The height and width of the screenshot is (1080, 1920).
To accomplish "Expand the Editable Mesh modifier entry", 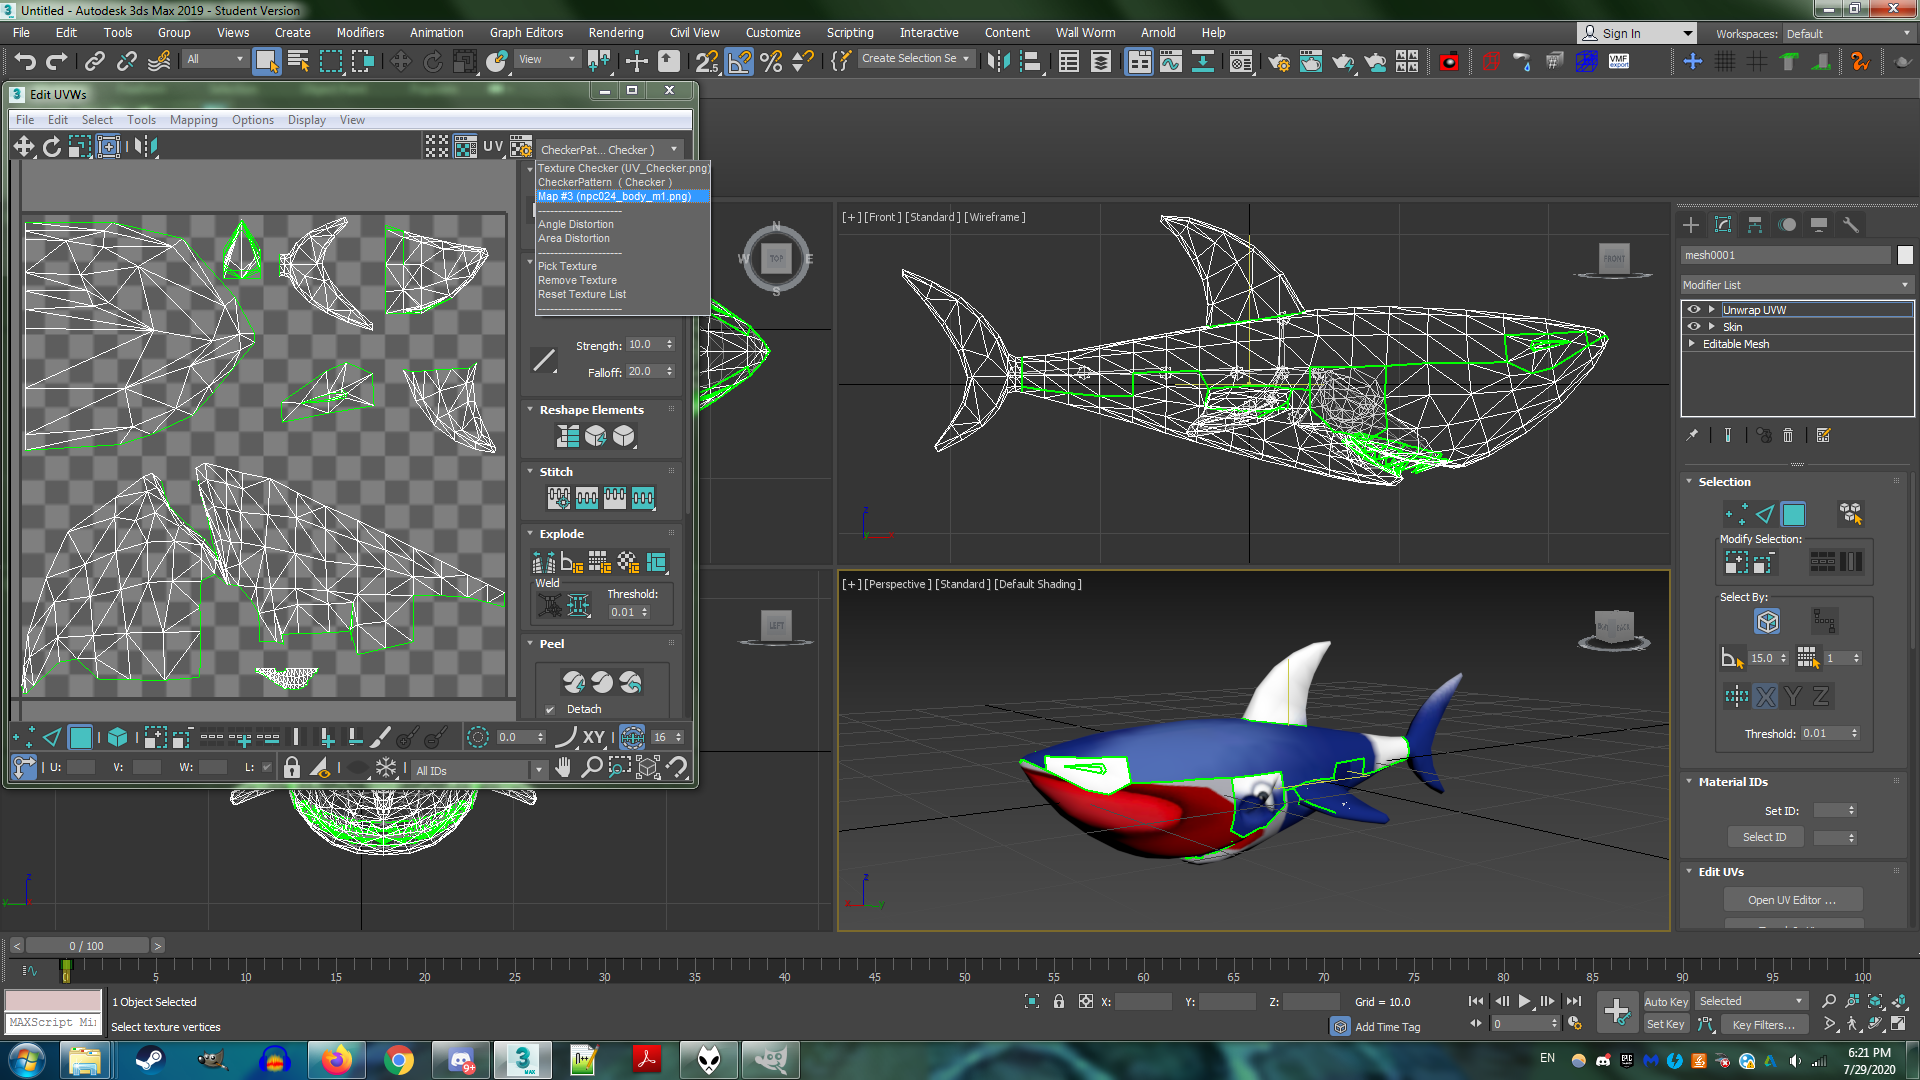I will point(1692,344).
